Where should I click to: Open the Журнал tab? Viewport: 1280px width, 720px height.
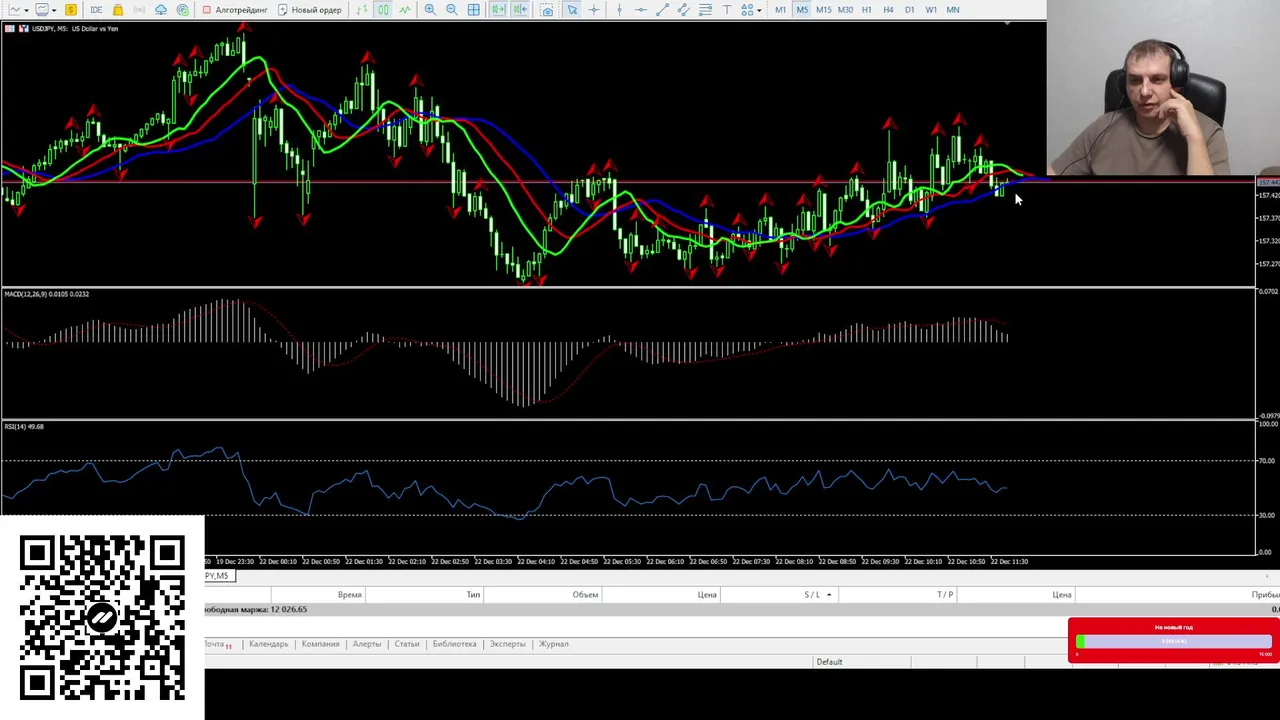[553, 644]
